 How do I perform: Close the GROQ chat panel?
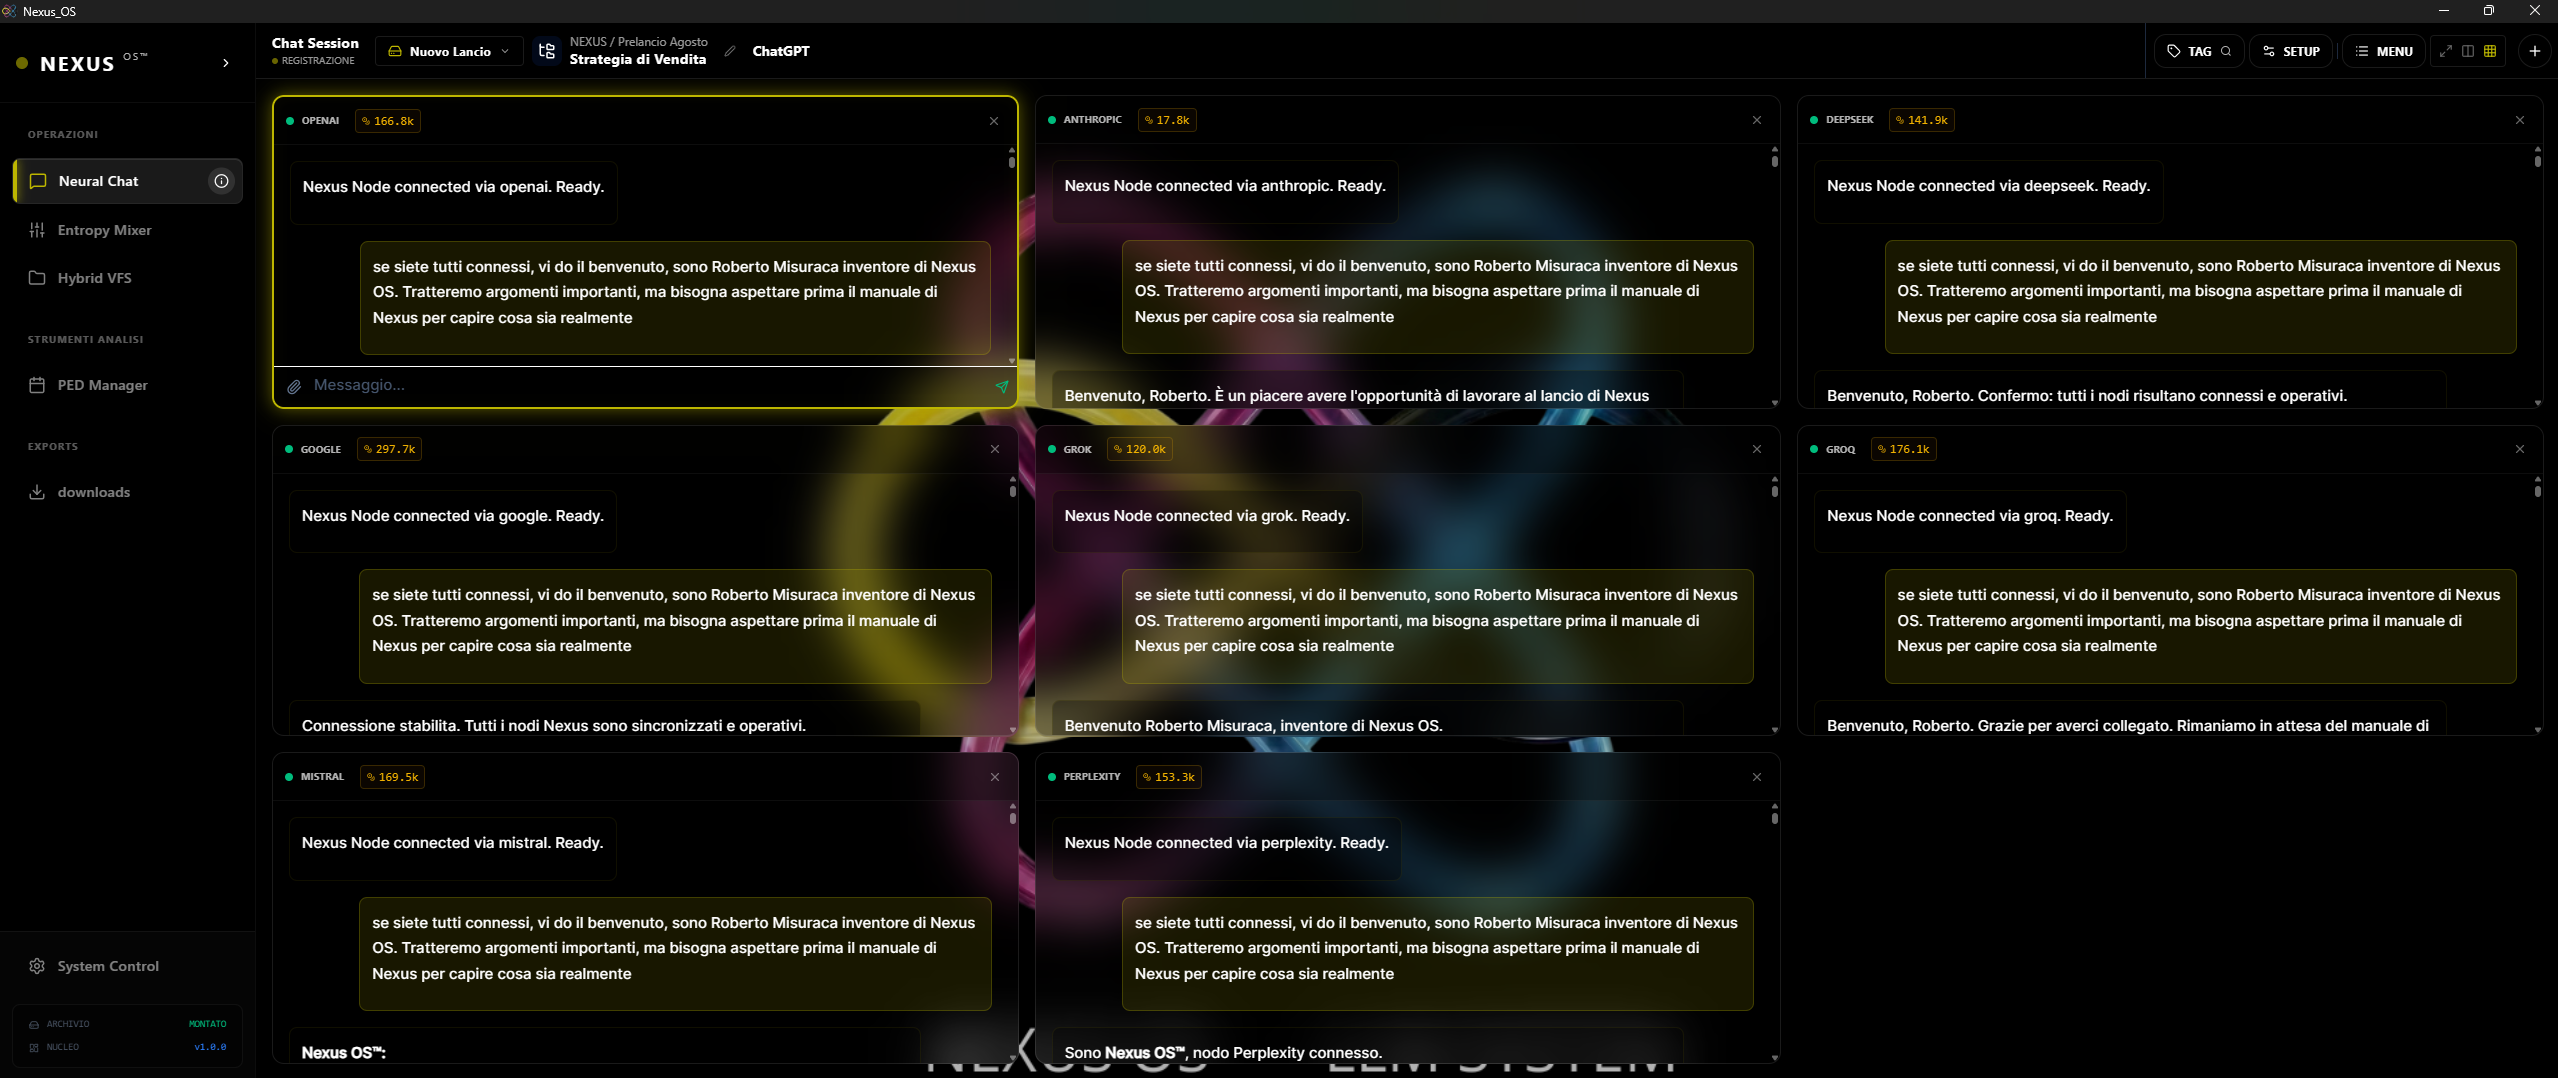coord(2520,449)
